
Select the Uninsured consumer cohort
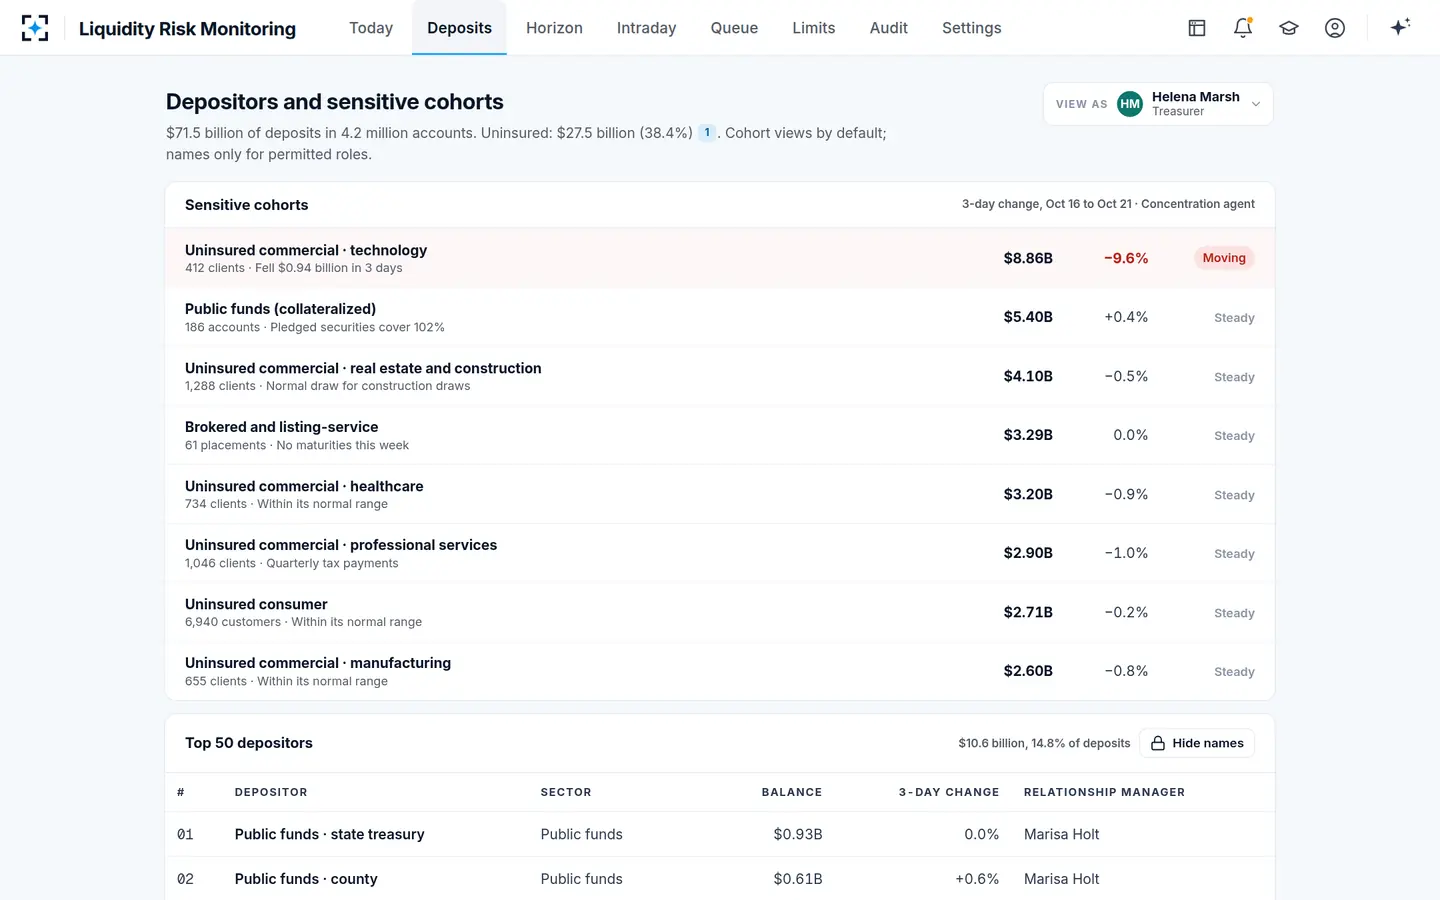(720, 612)
